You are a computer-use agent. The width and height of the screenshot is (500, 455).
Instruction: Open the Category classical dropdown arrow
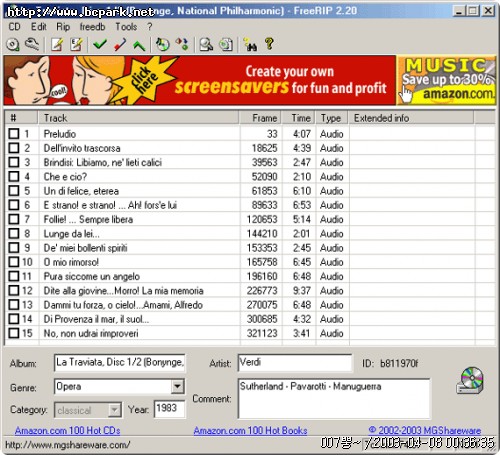coord(114,410)
